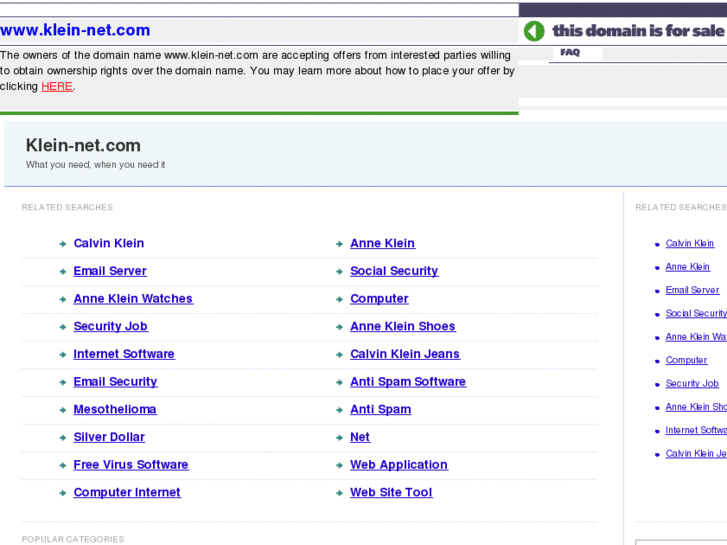Open the Free Virus Software link
This screenshot has width=727, height=545.
131,465
